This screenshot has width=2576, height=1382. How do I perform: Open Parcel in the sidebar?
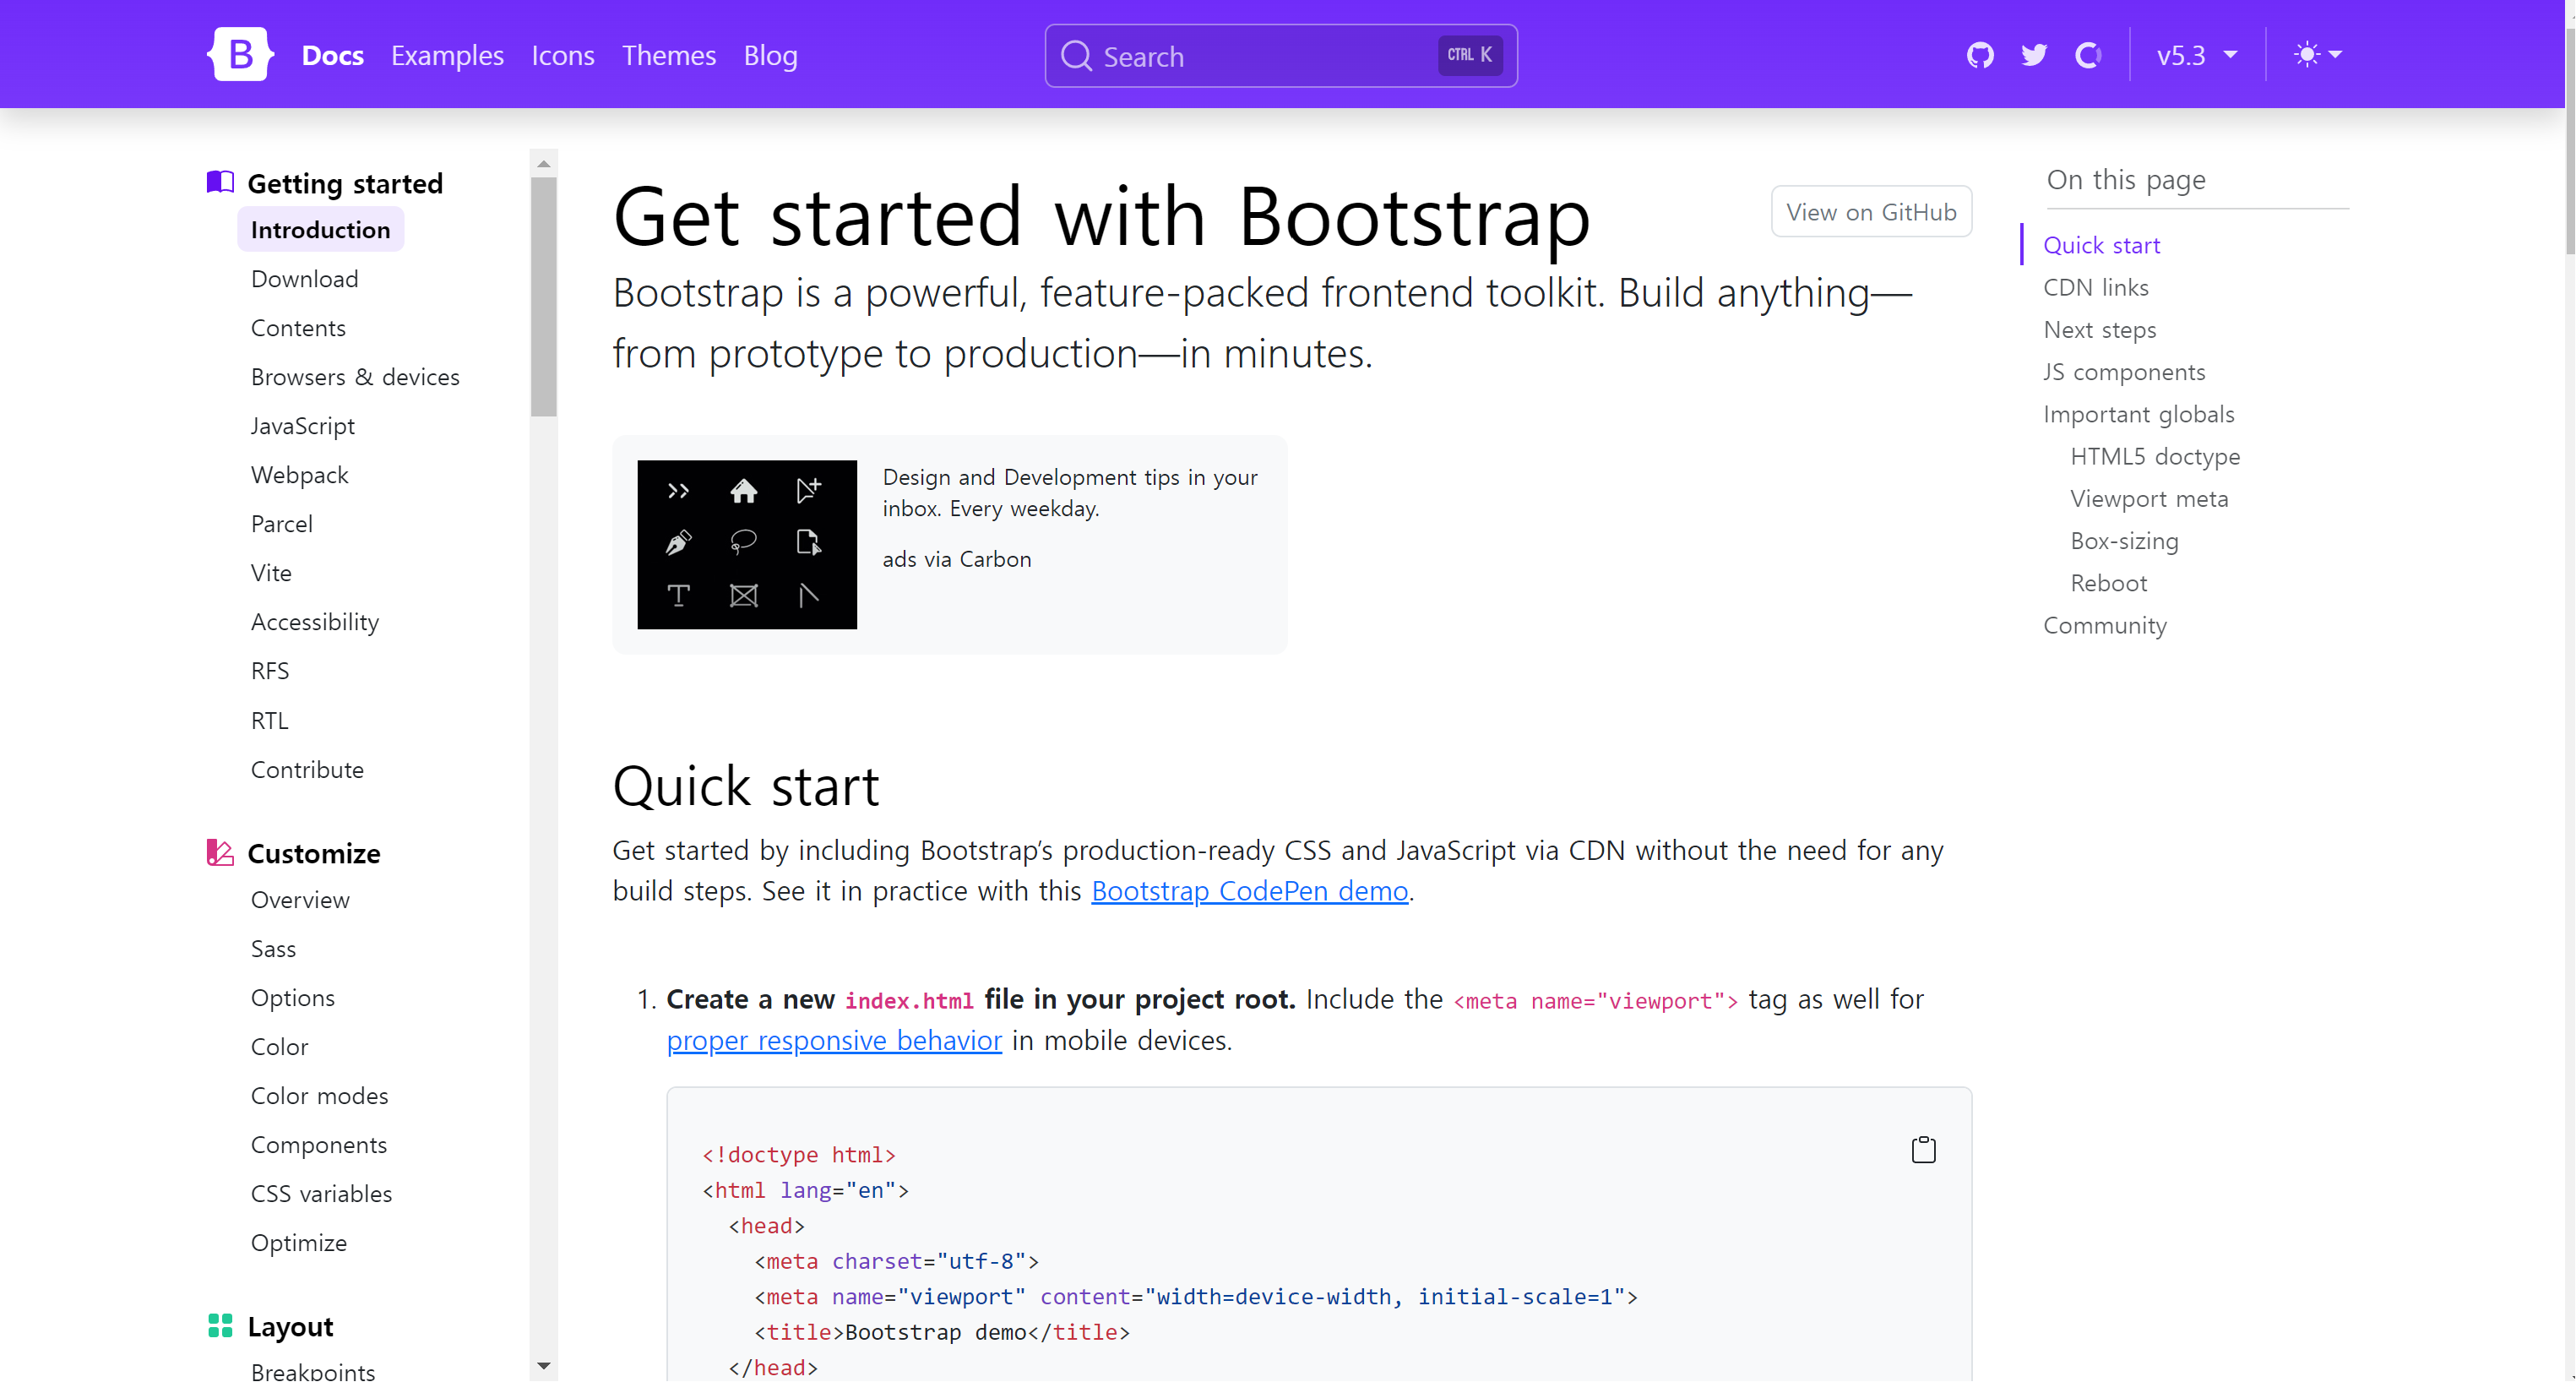click(281, 523)
